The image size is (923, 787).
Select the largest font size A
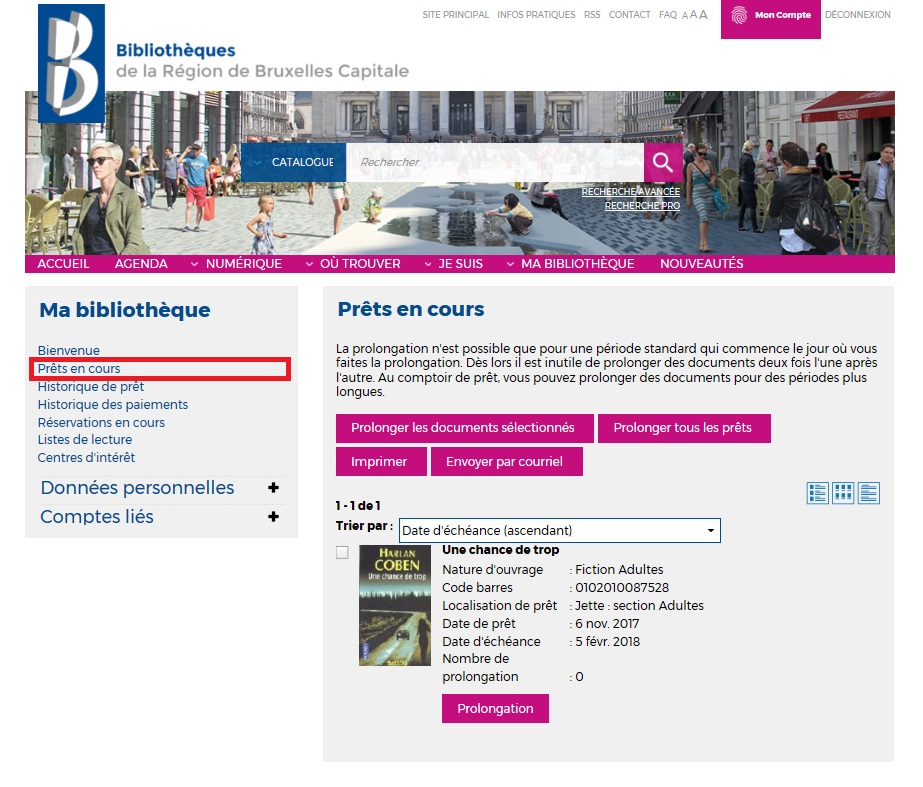tap(703, 15)
